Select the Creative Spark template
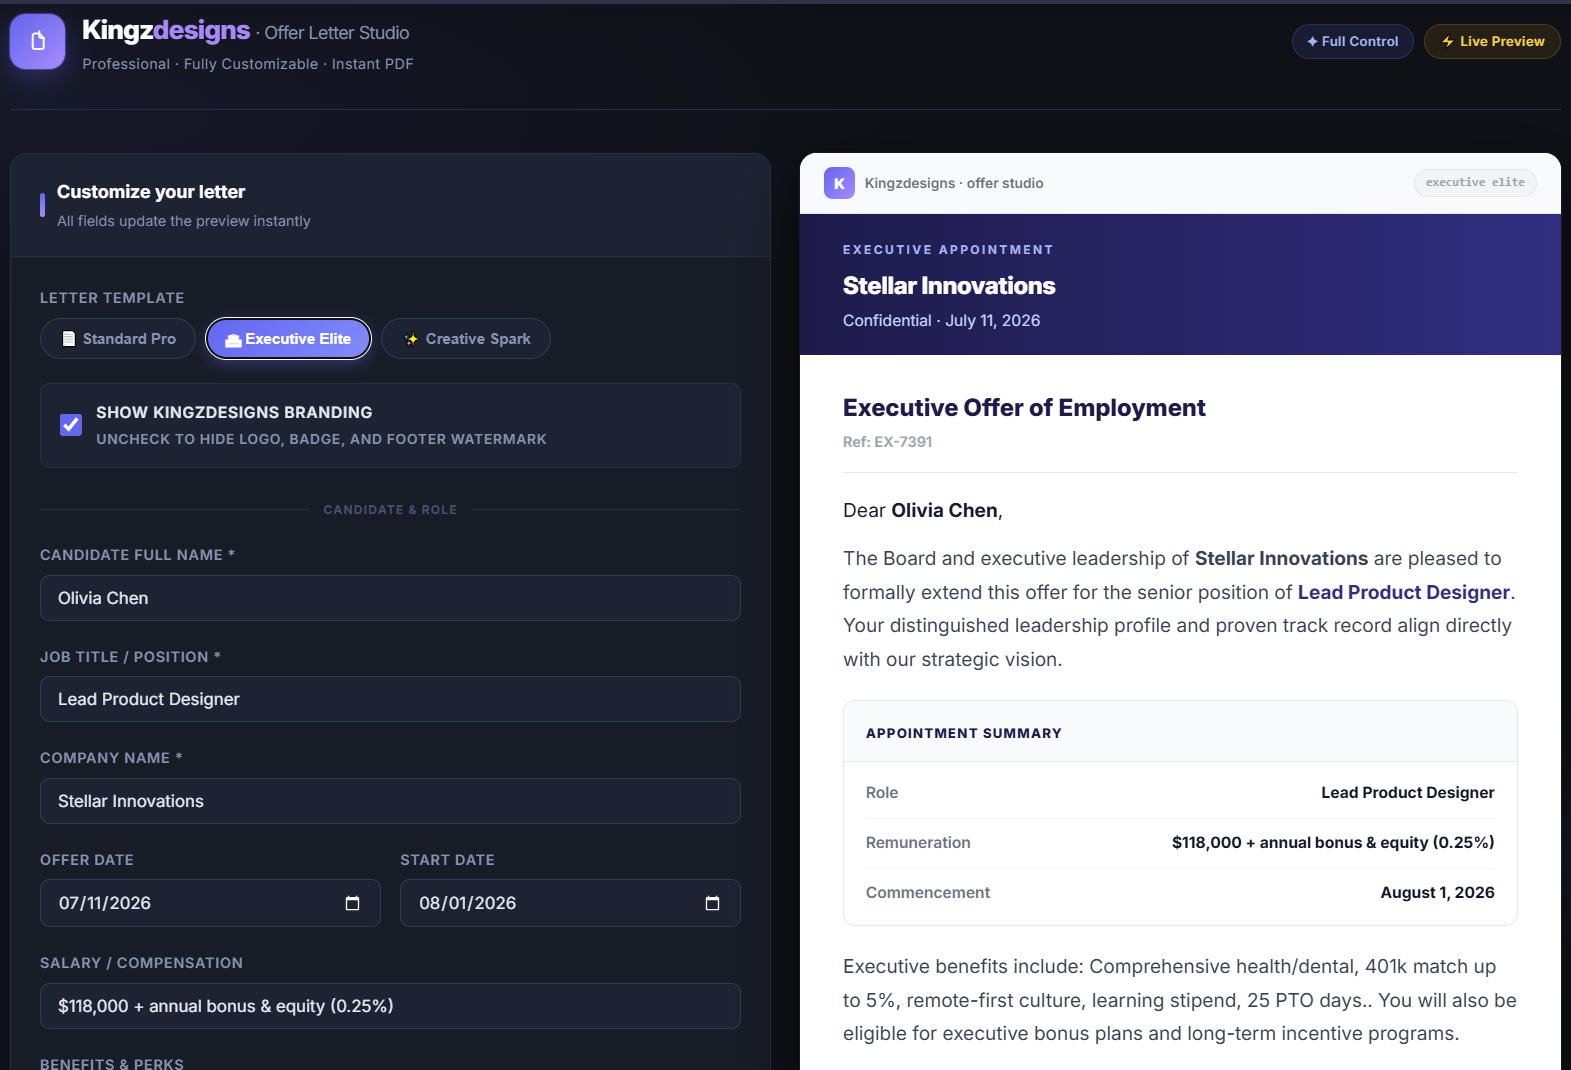1571x1070 pixels. tap(466, 339)
